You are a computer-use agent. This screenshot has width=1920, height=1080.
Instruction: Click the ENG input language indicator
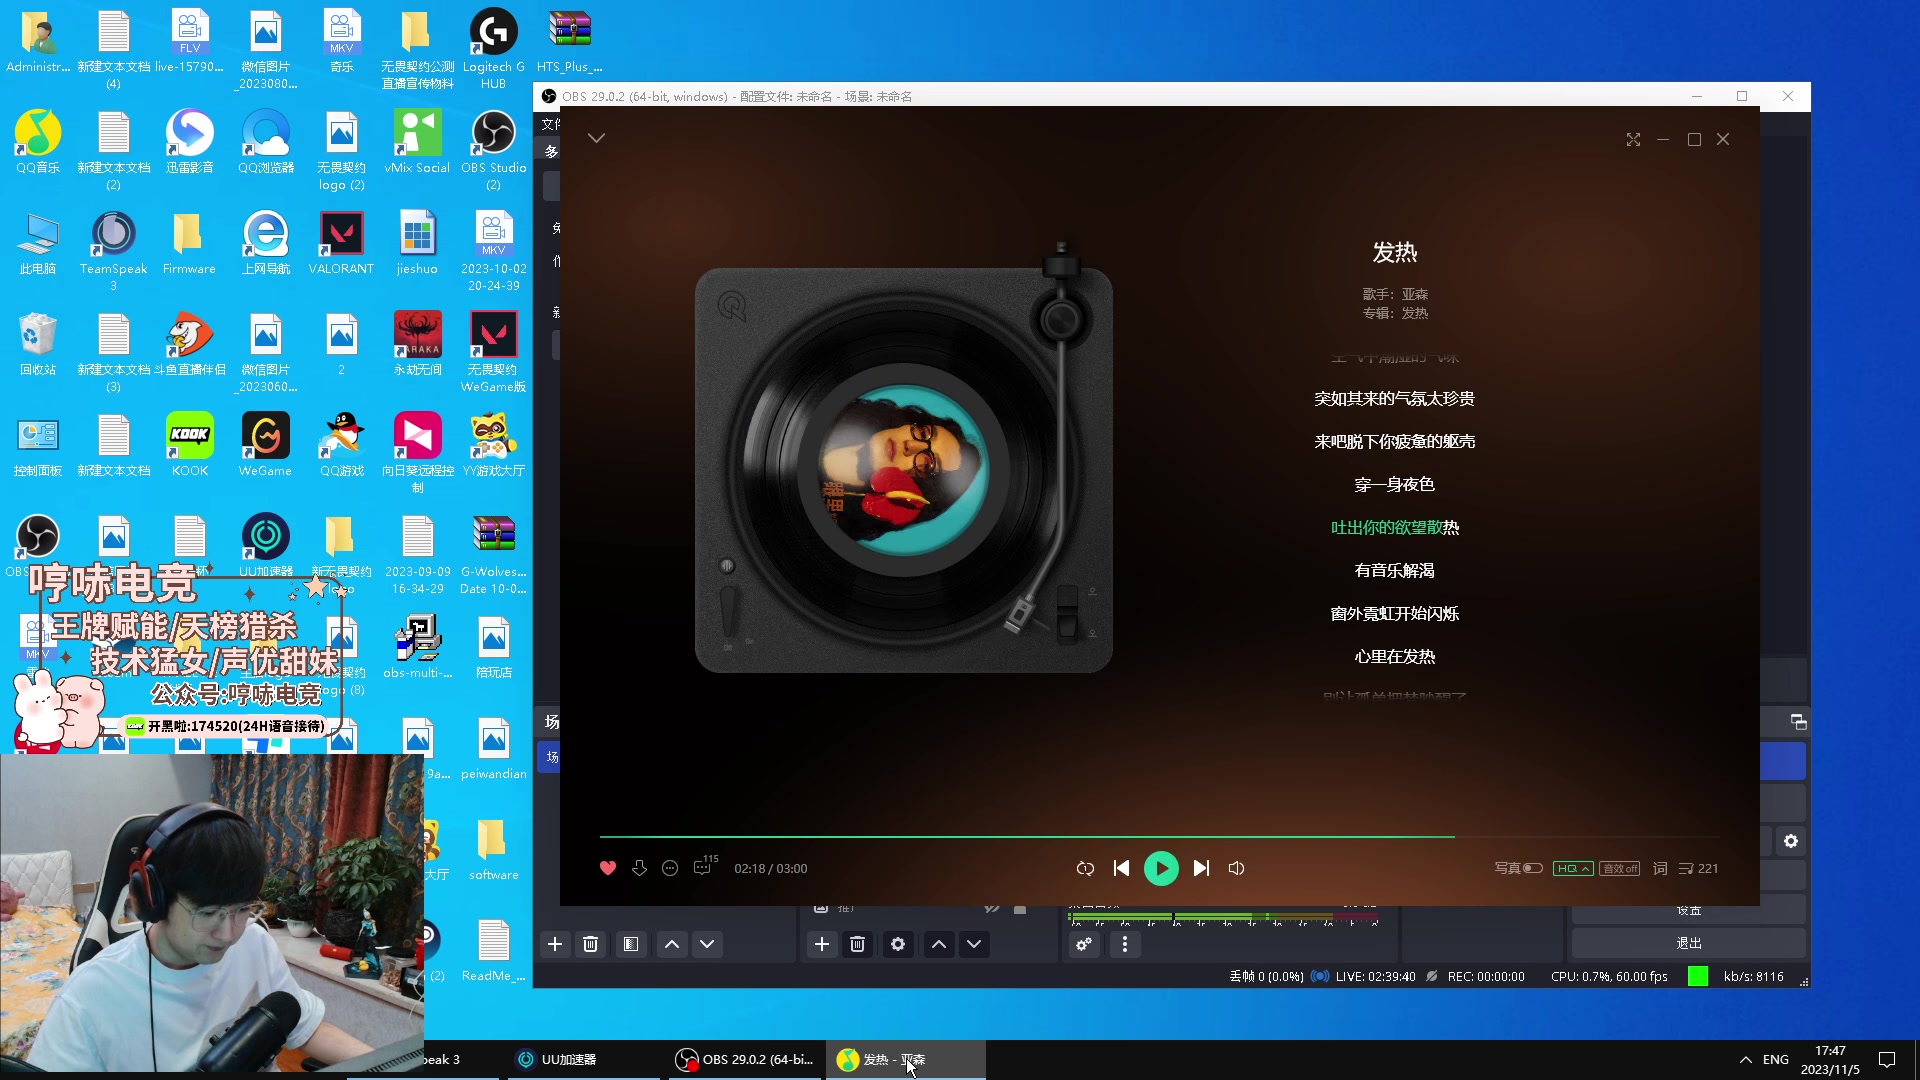click(x=1776, y=1059)
